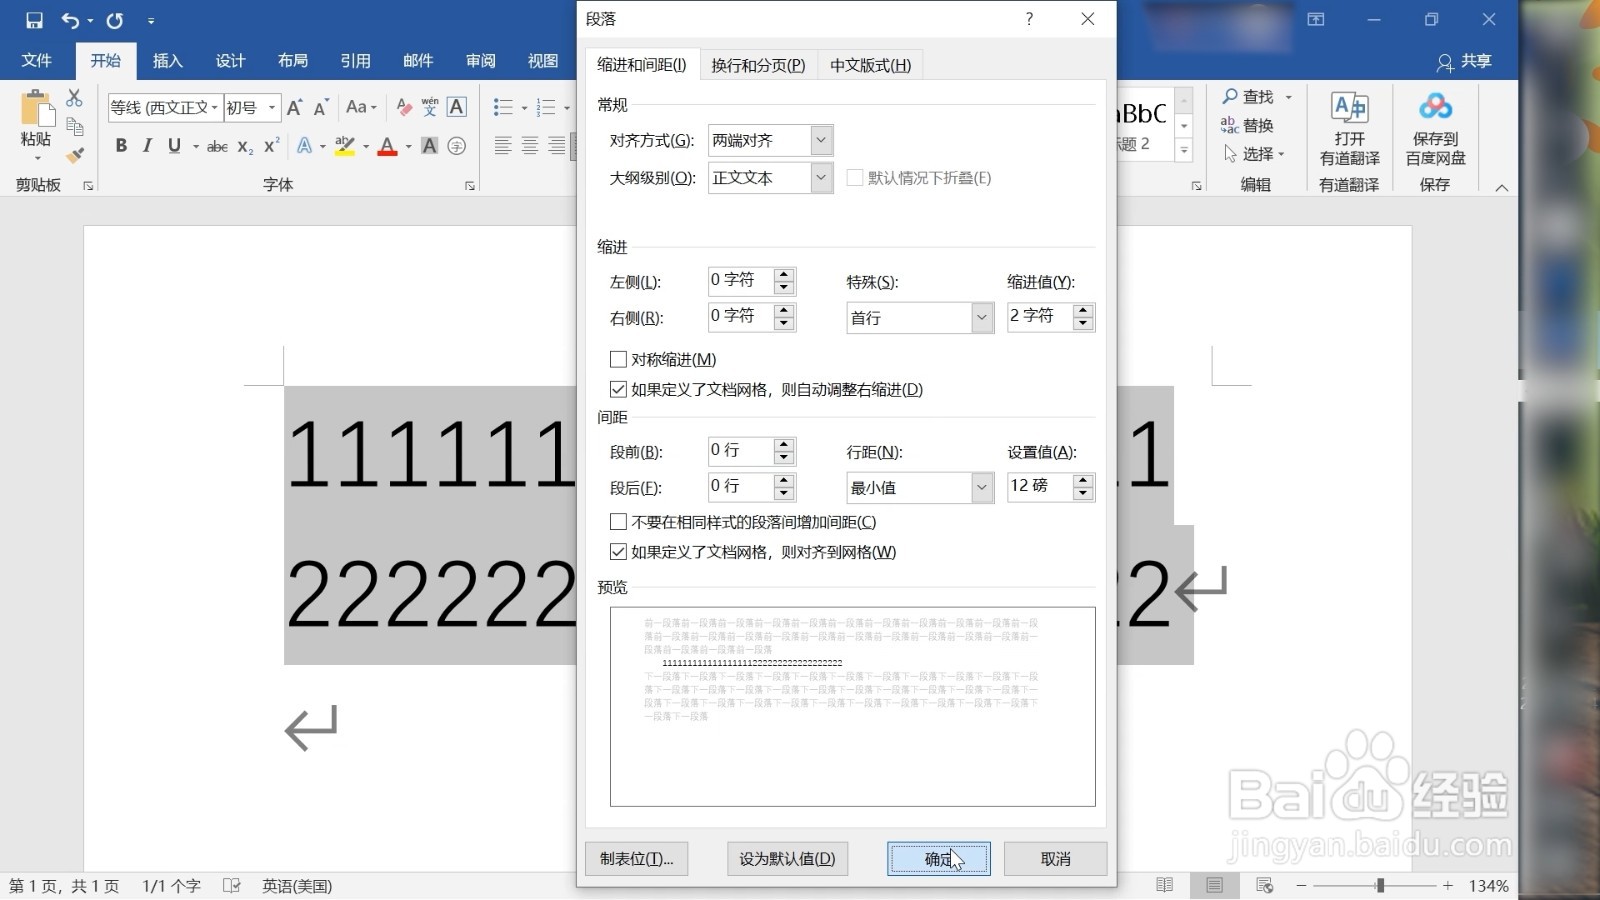Open the Design (设计) ribbon tab
1600x900 pixels.
[x=230, y=61]
